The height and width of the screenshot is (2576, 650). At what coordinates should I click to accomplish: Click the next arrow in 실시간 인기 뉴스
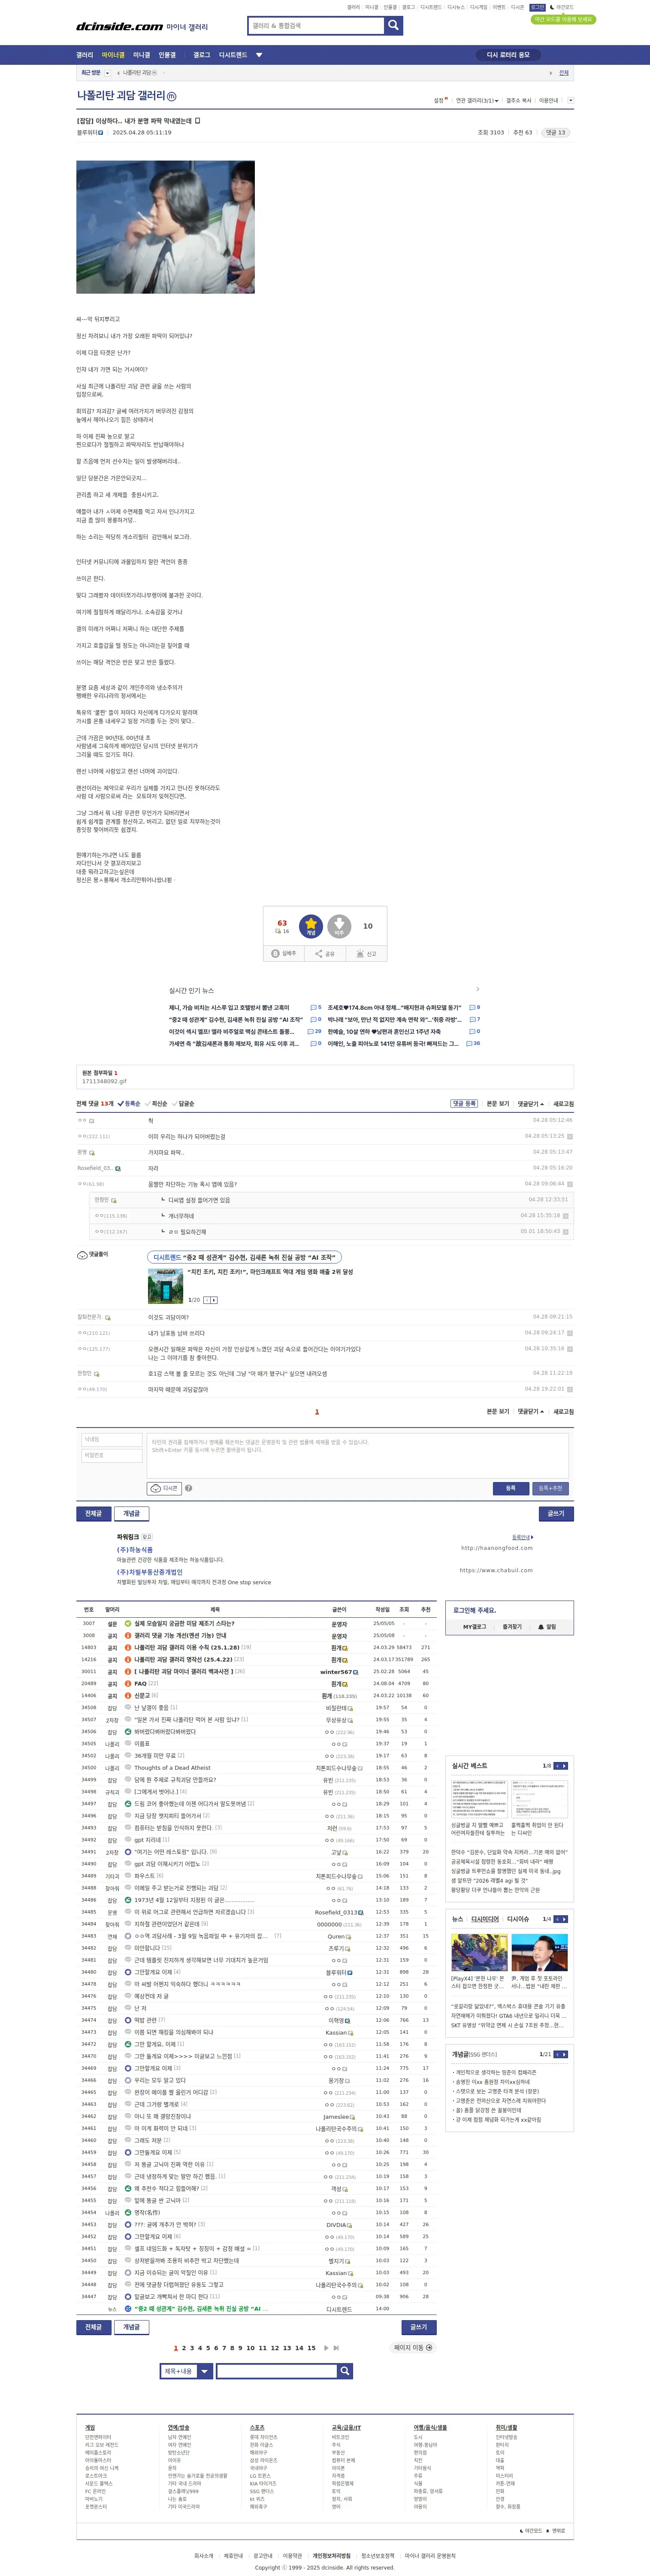click(x=477, y=989)
